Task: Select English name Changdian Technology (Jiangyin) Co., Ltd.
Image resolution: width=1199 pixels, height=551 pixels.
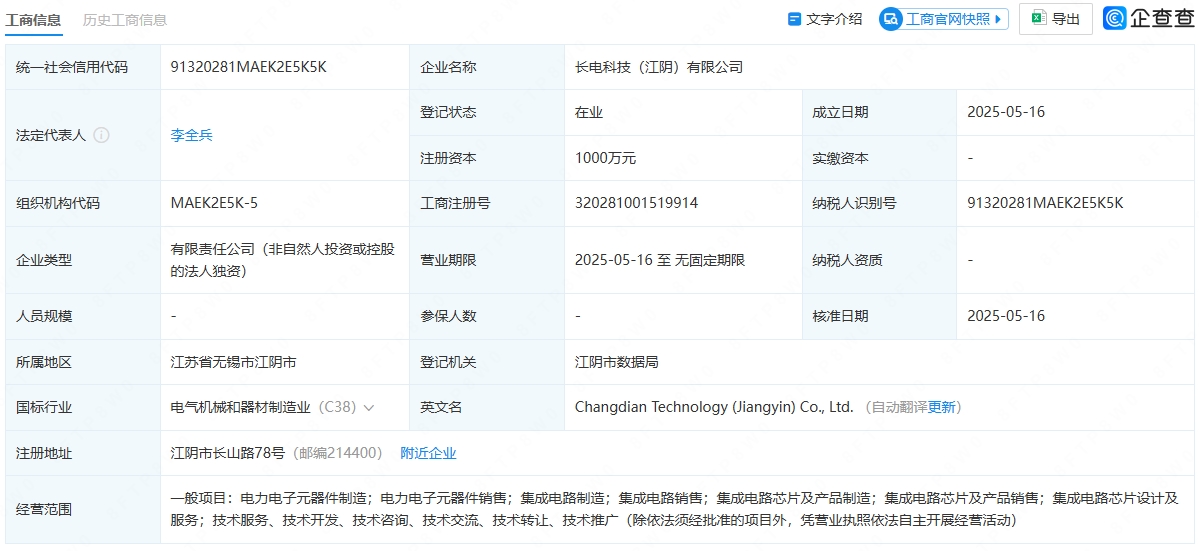Action: tap(714, 407)
